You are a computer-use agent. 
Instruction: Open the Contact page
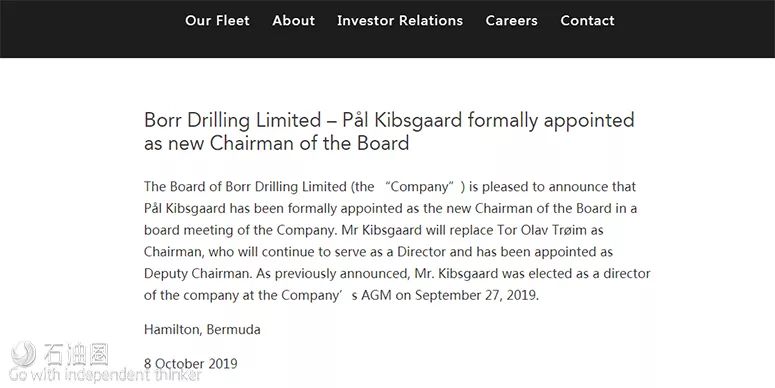pos(587,21)
